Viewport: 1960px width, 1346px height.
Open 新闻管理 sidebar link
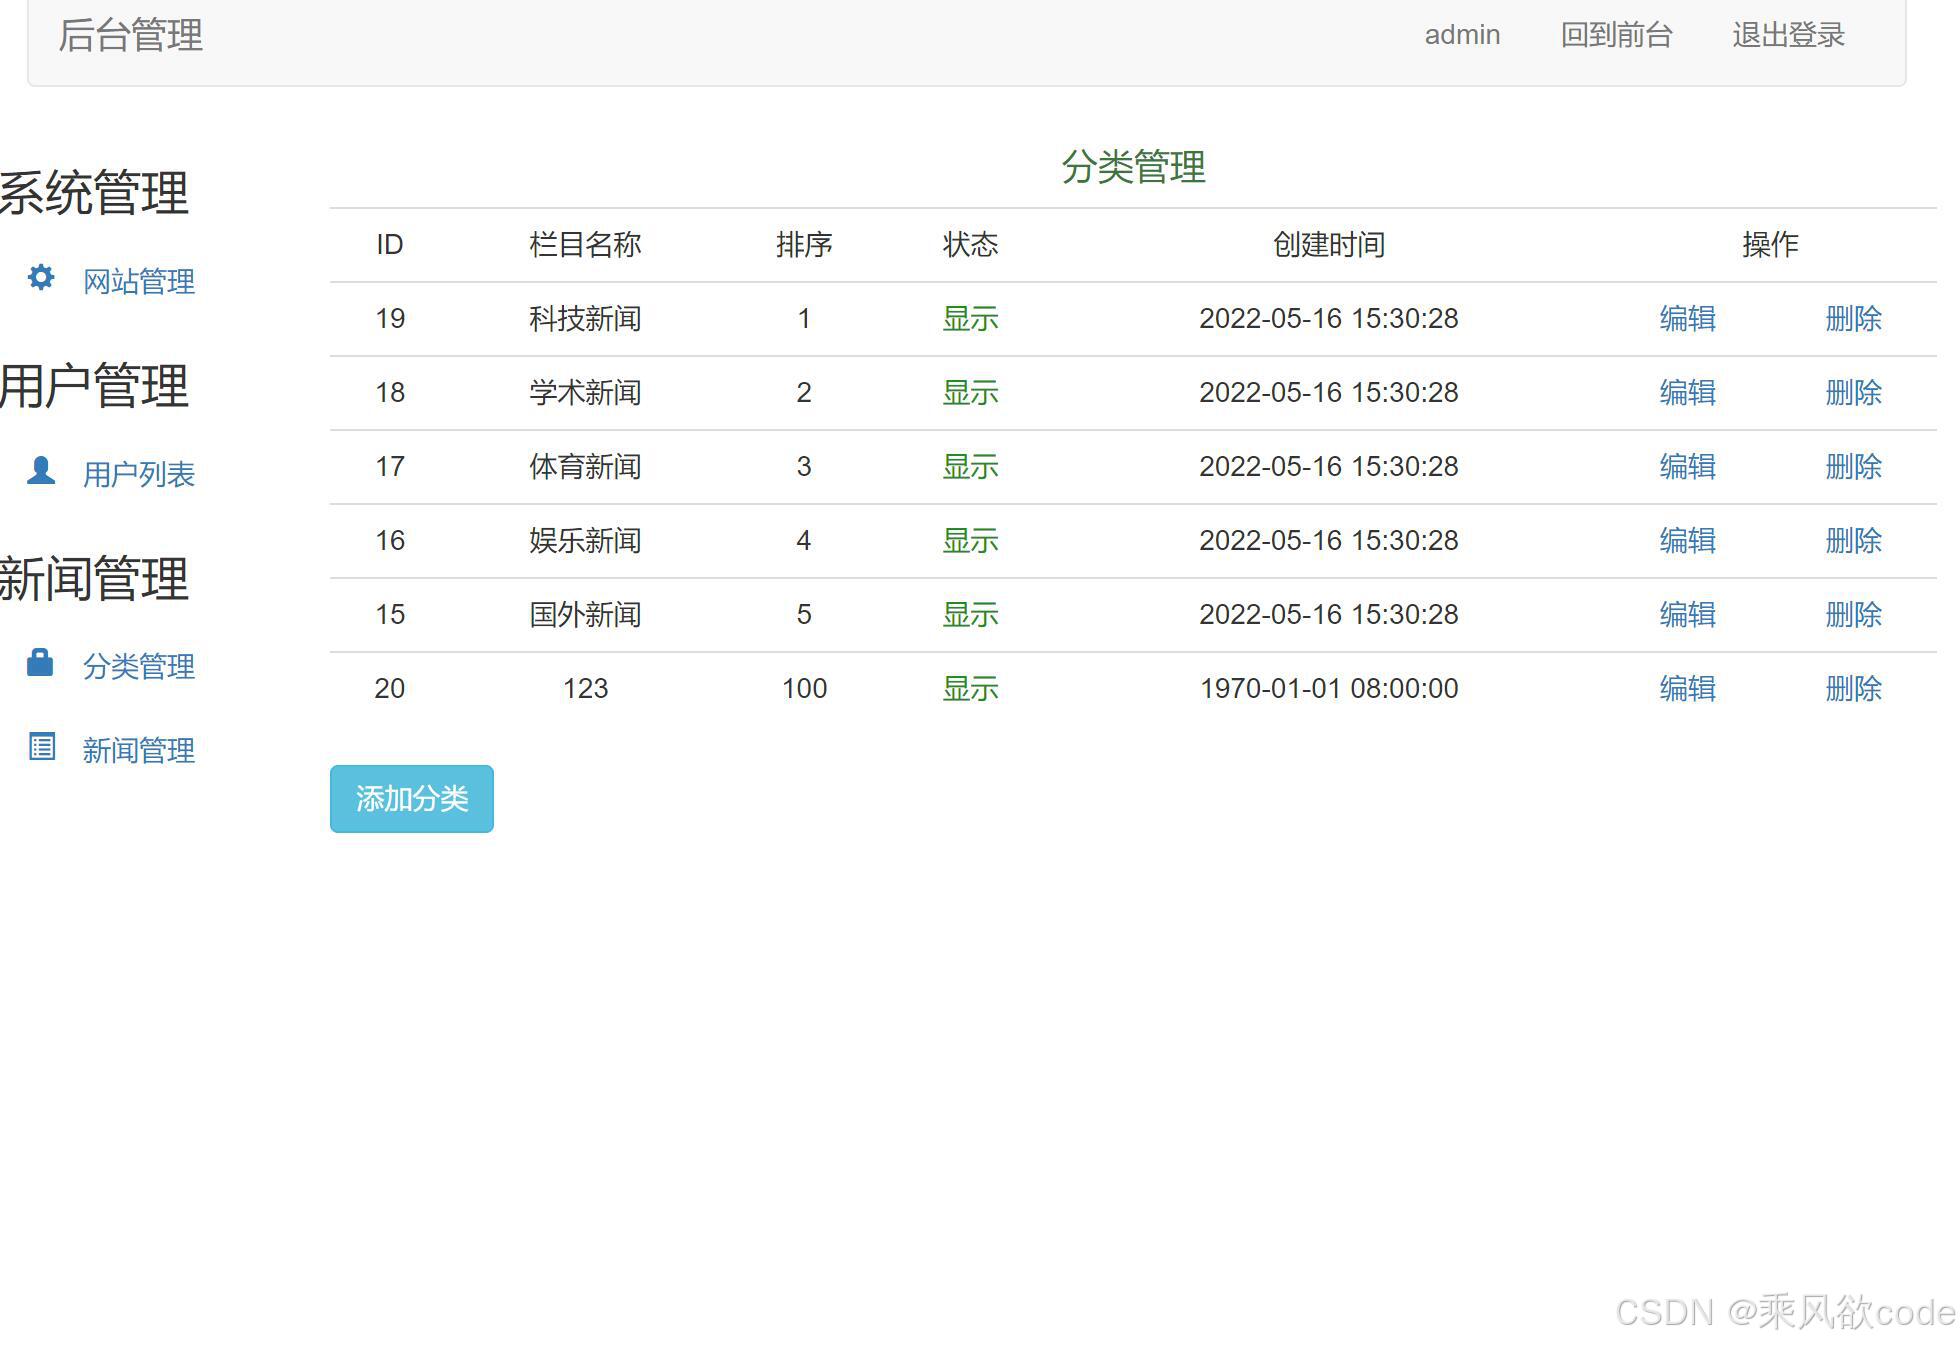coord(138,751)
